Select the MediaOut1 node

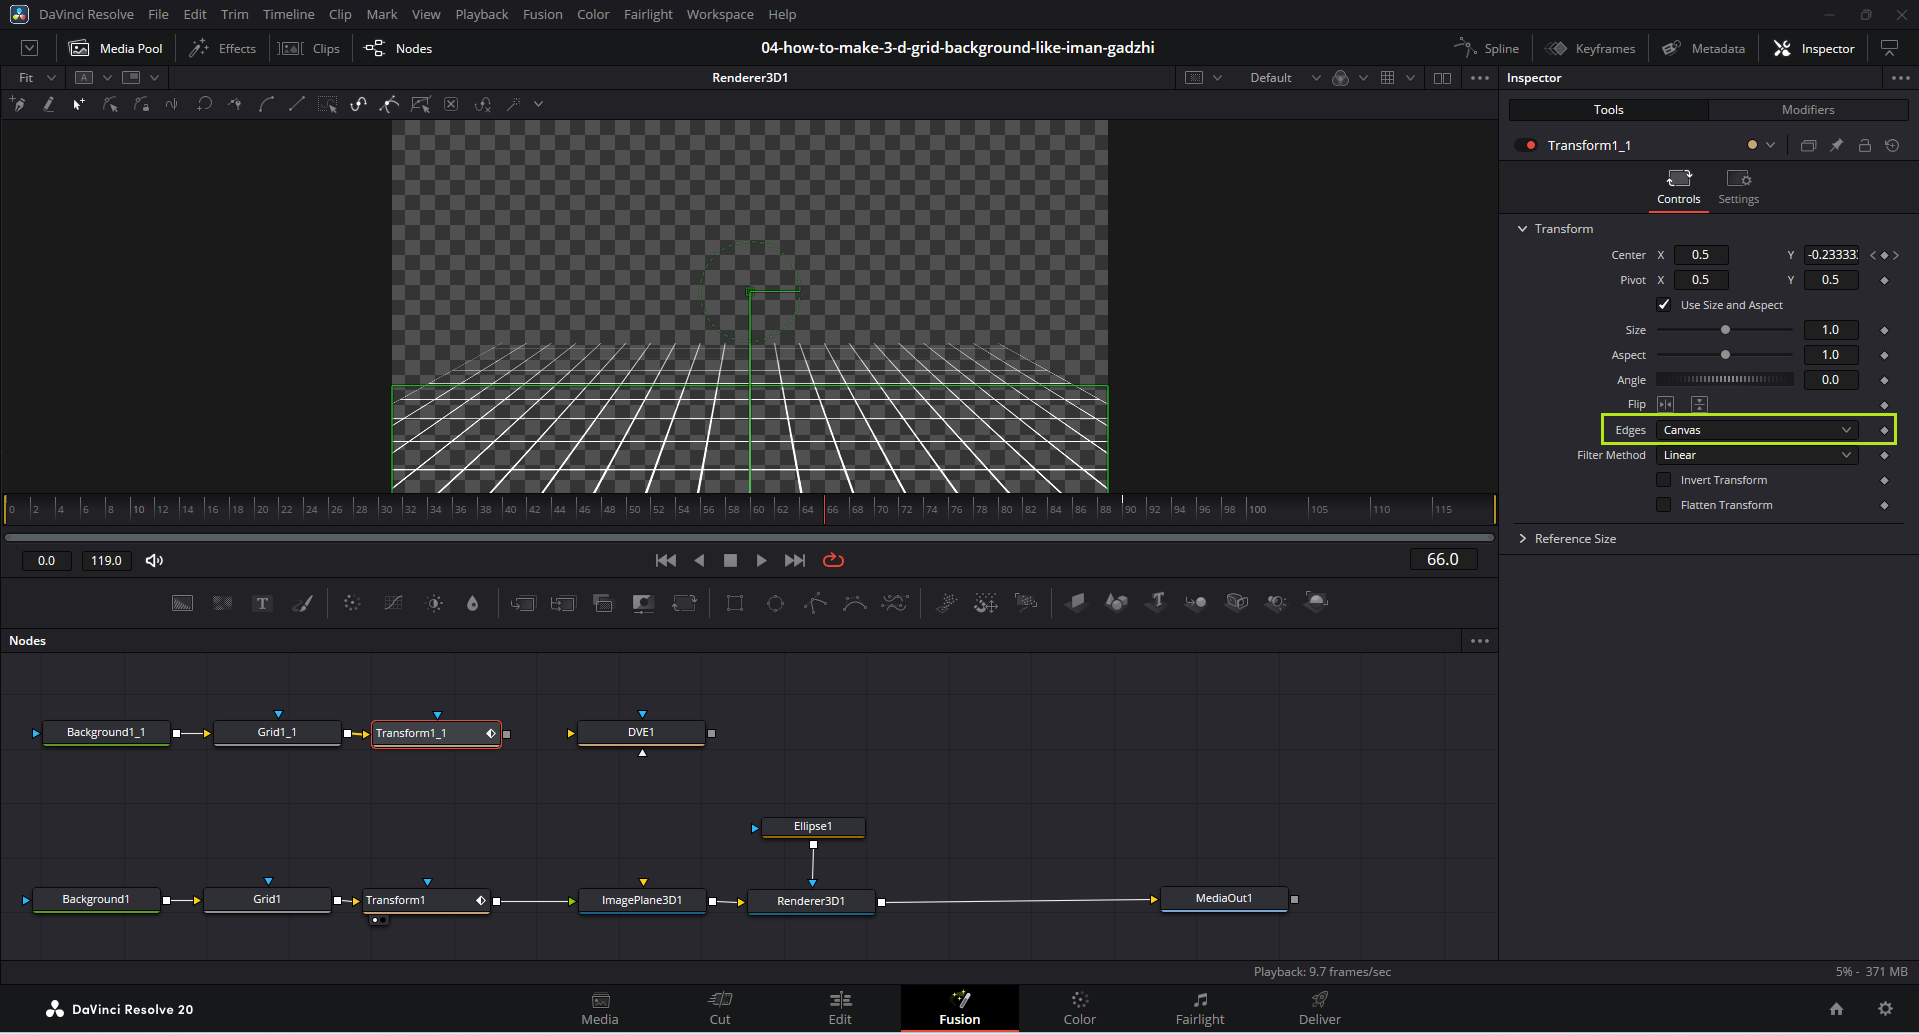pyautogui.click(x=1223, y=899)
